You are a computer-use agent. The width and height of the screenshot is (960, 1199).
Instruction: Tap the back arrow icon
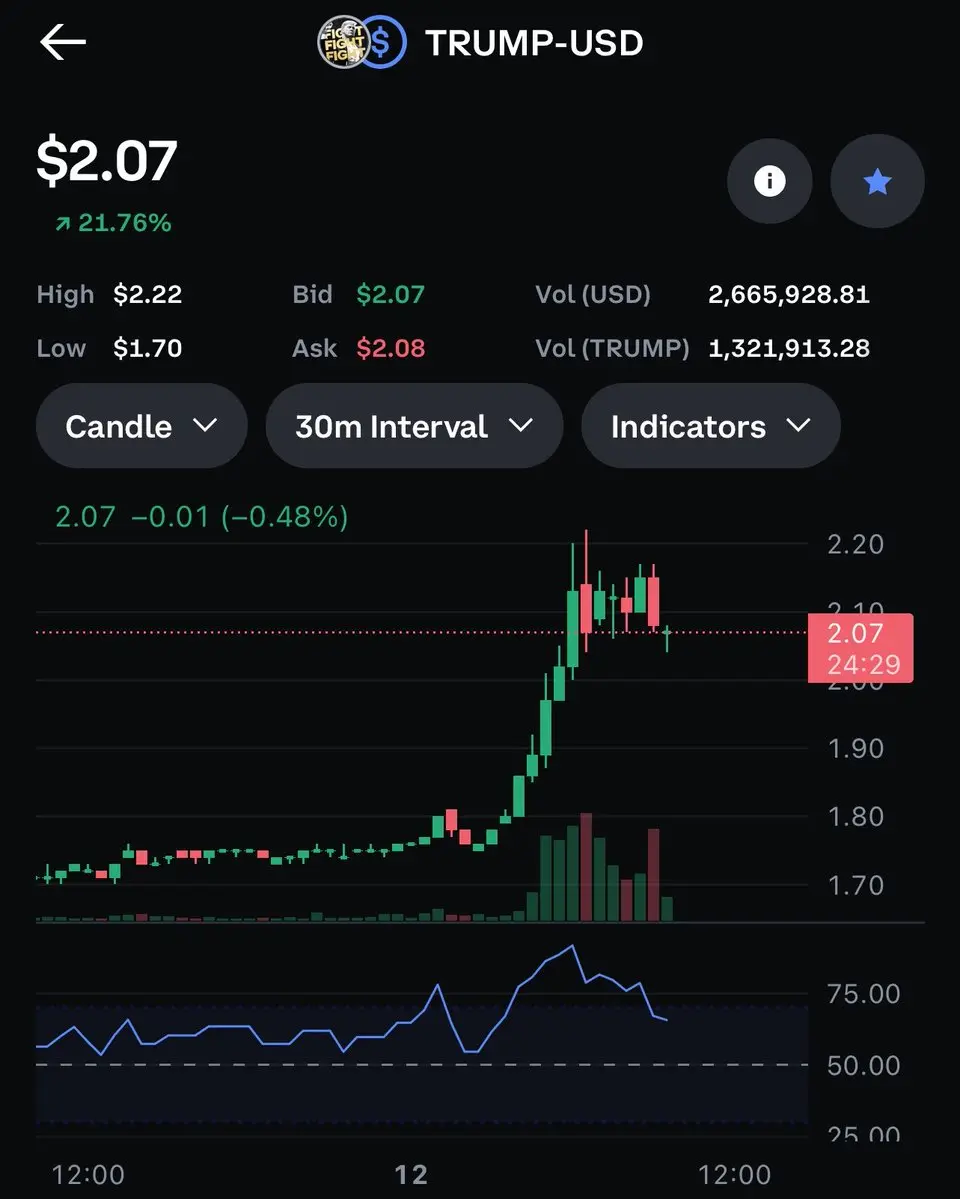[63, 42]
